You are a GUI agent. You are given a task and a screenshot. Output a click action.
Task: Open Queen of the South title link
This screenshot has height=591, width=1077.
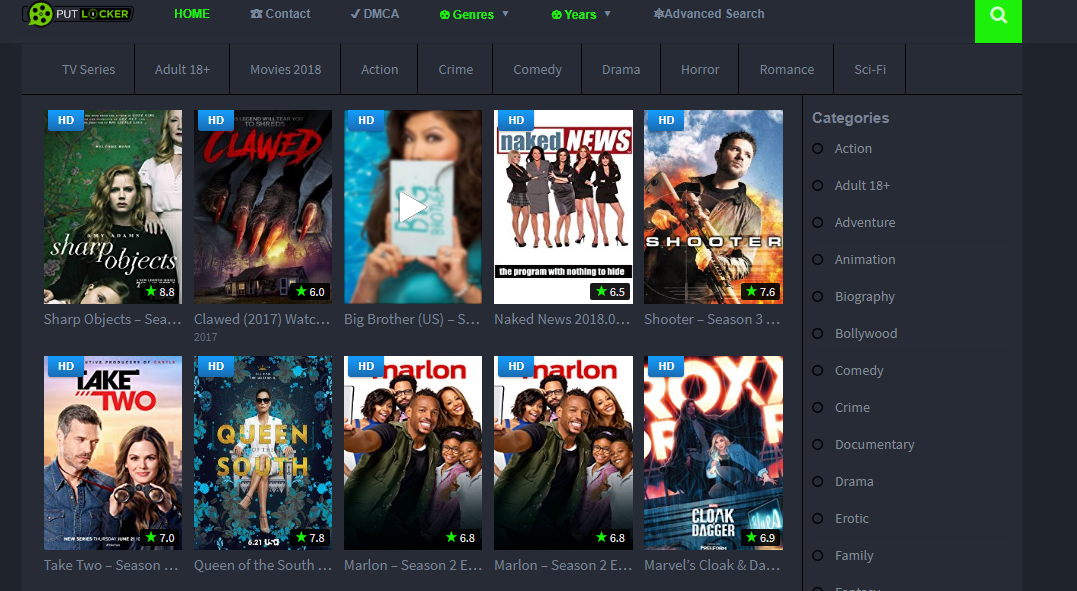click(x=262, y=566)
